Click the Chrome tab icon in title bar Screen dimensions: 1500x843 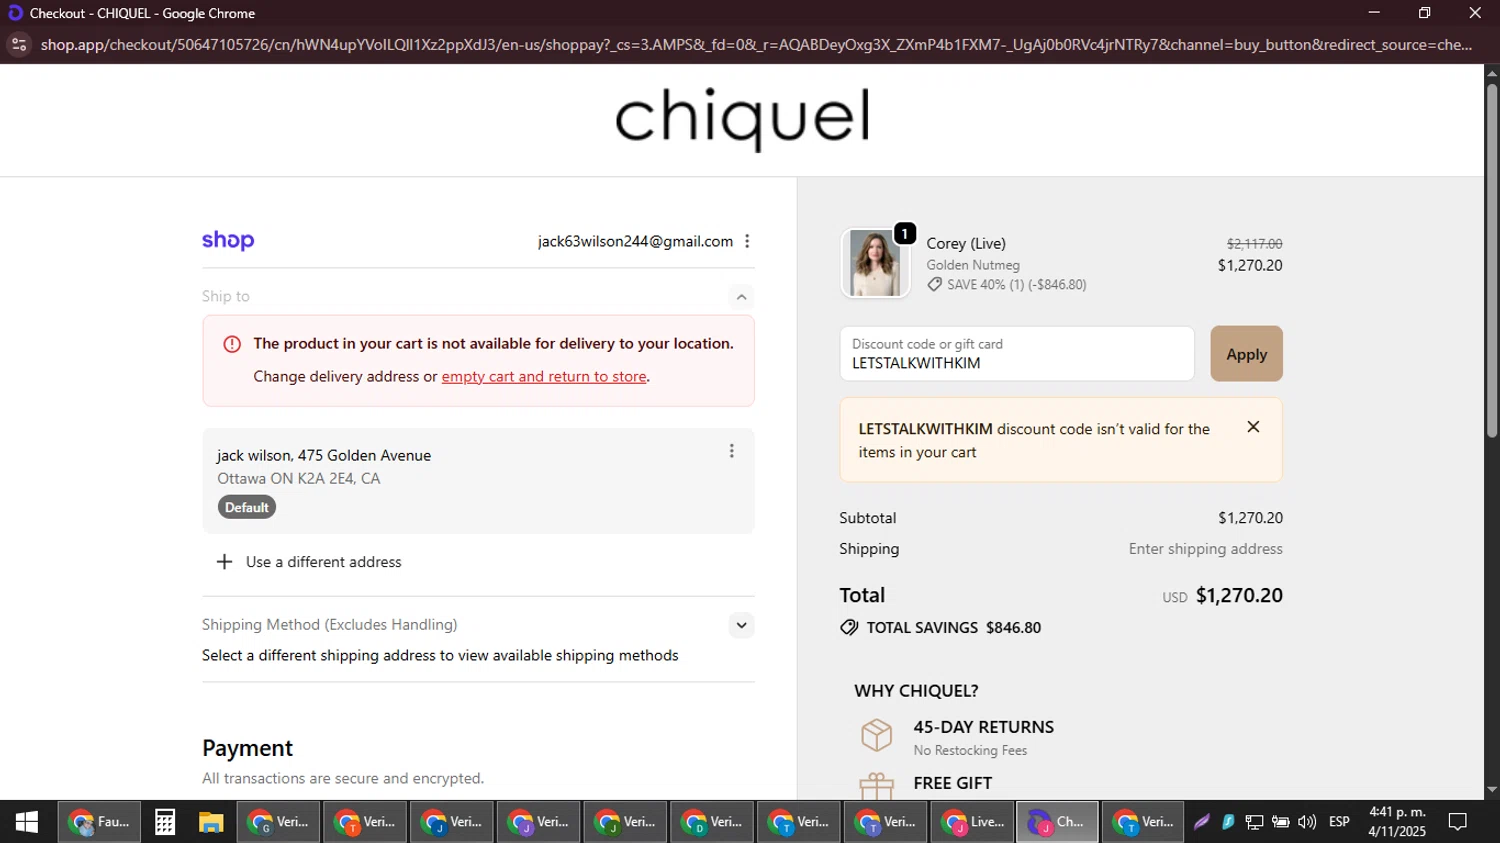tap(15, 13)
